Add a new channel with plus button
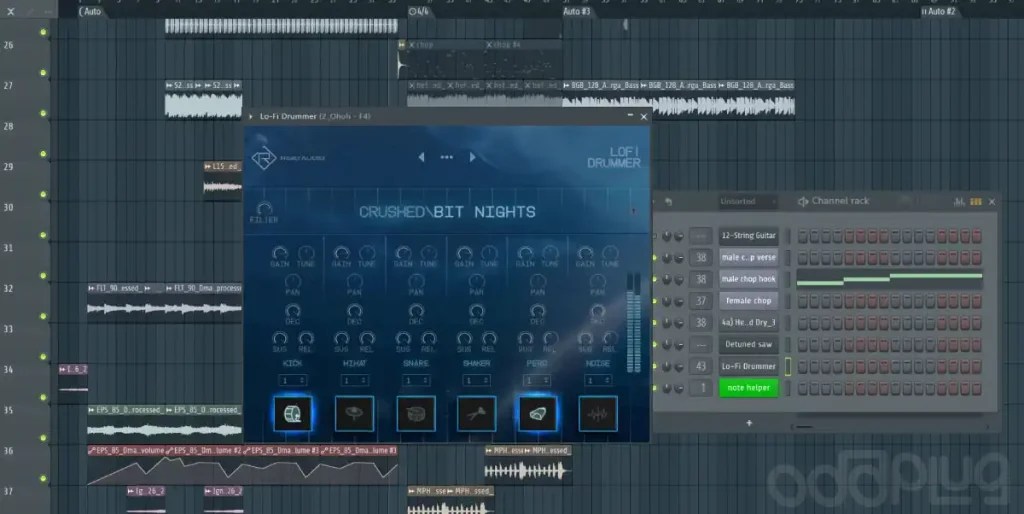This screenshot has height=514, width=1024. point(749,423)
